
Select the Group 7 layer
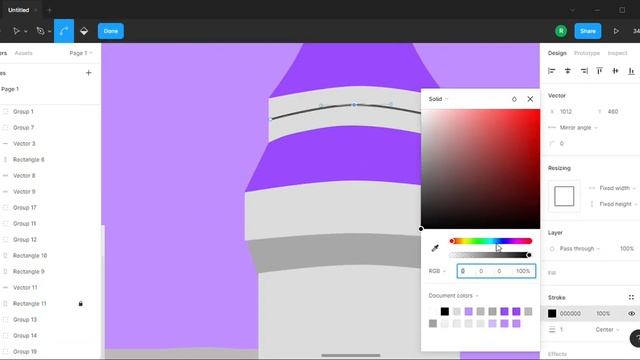pyautogui.click(x=24, y=128)
